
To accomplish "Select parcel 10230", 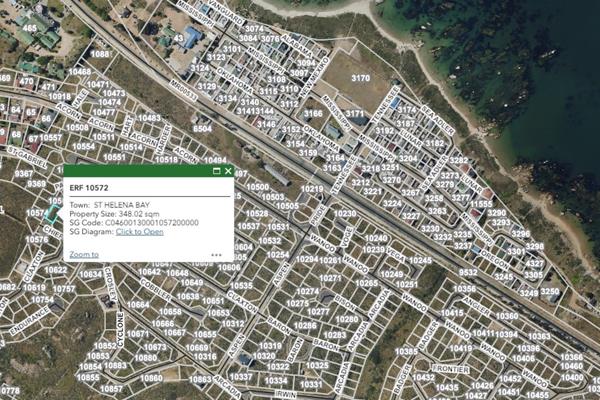I will [x=346, y=213].
